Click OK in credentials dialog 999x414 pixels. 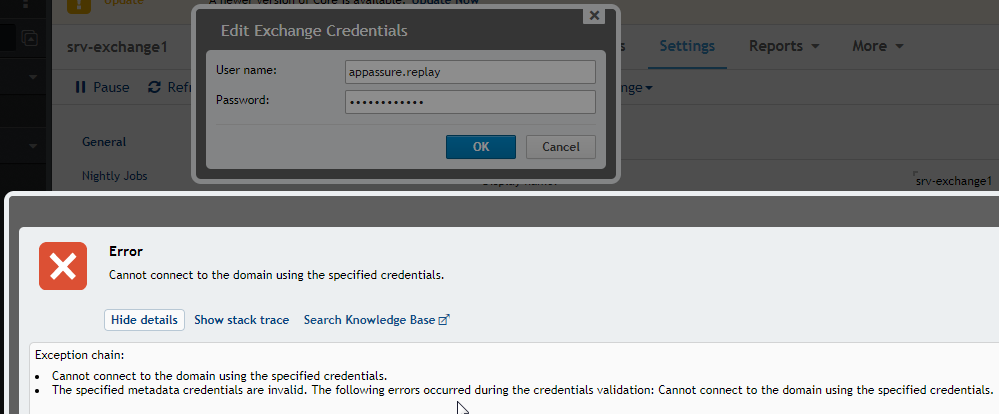(481, 146)
